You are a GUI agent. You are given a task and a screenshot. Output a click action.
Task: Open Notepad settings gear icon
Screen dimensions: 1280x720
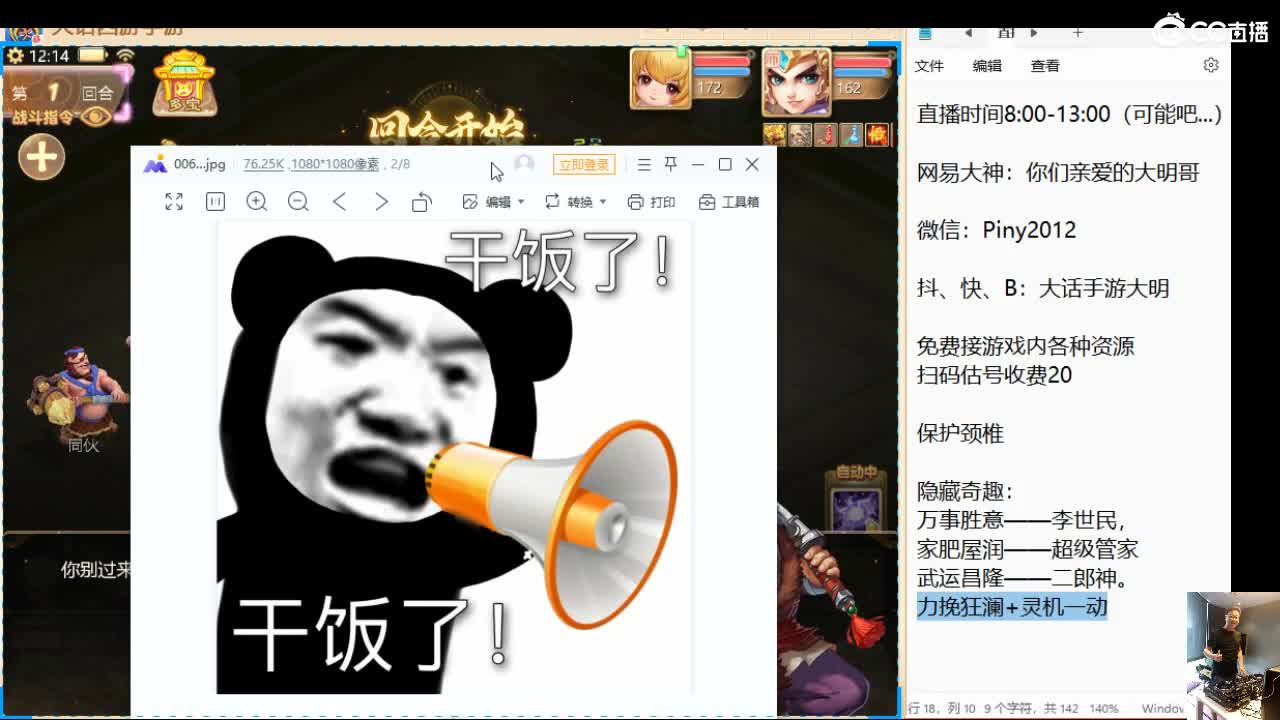coord(1211,65)
